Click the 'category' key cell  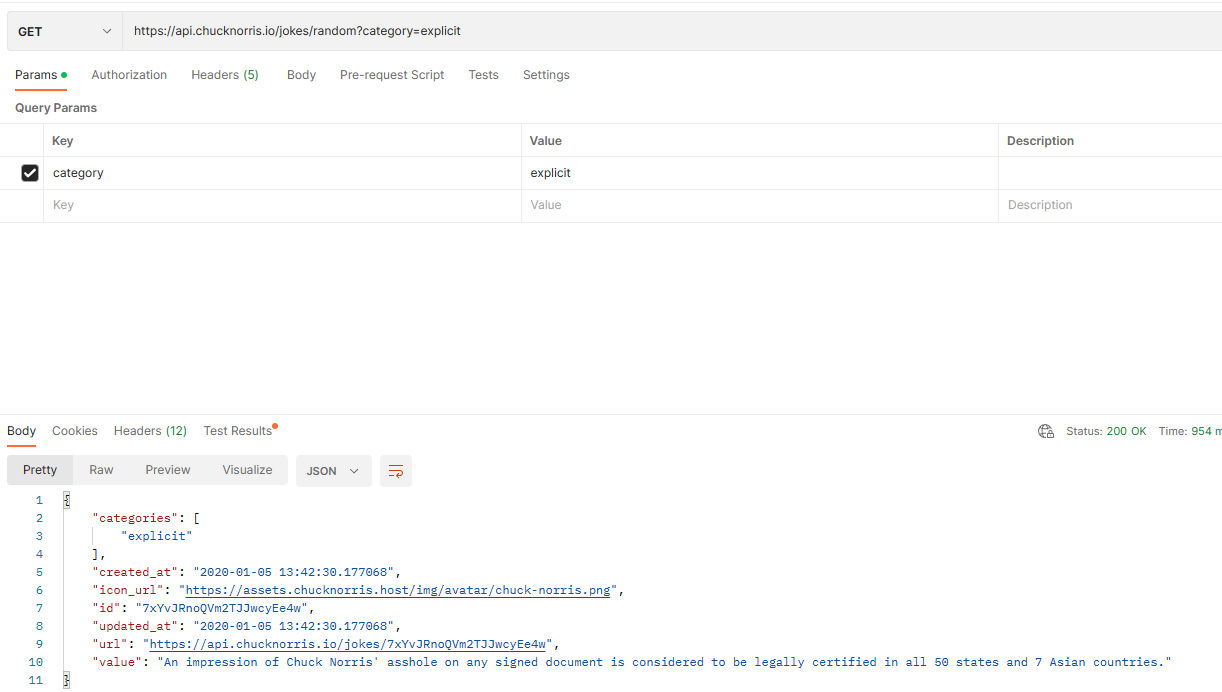tap(282, 173)
